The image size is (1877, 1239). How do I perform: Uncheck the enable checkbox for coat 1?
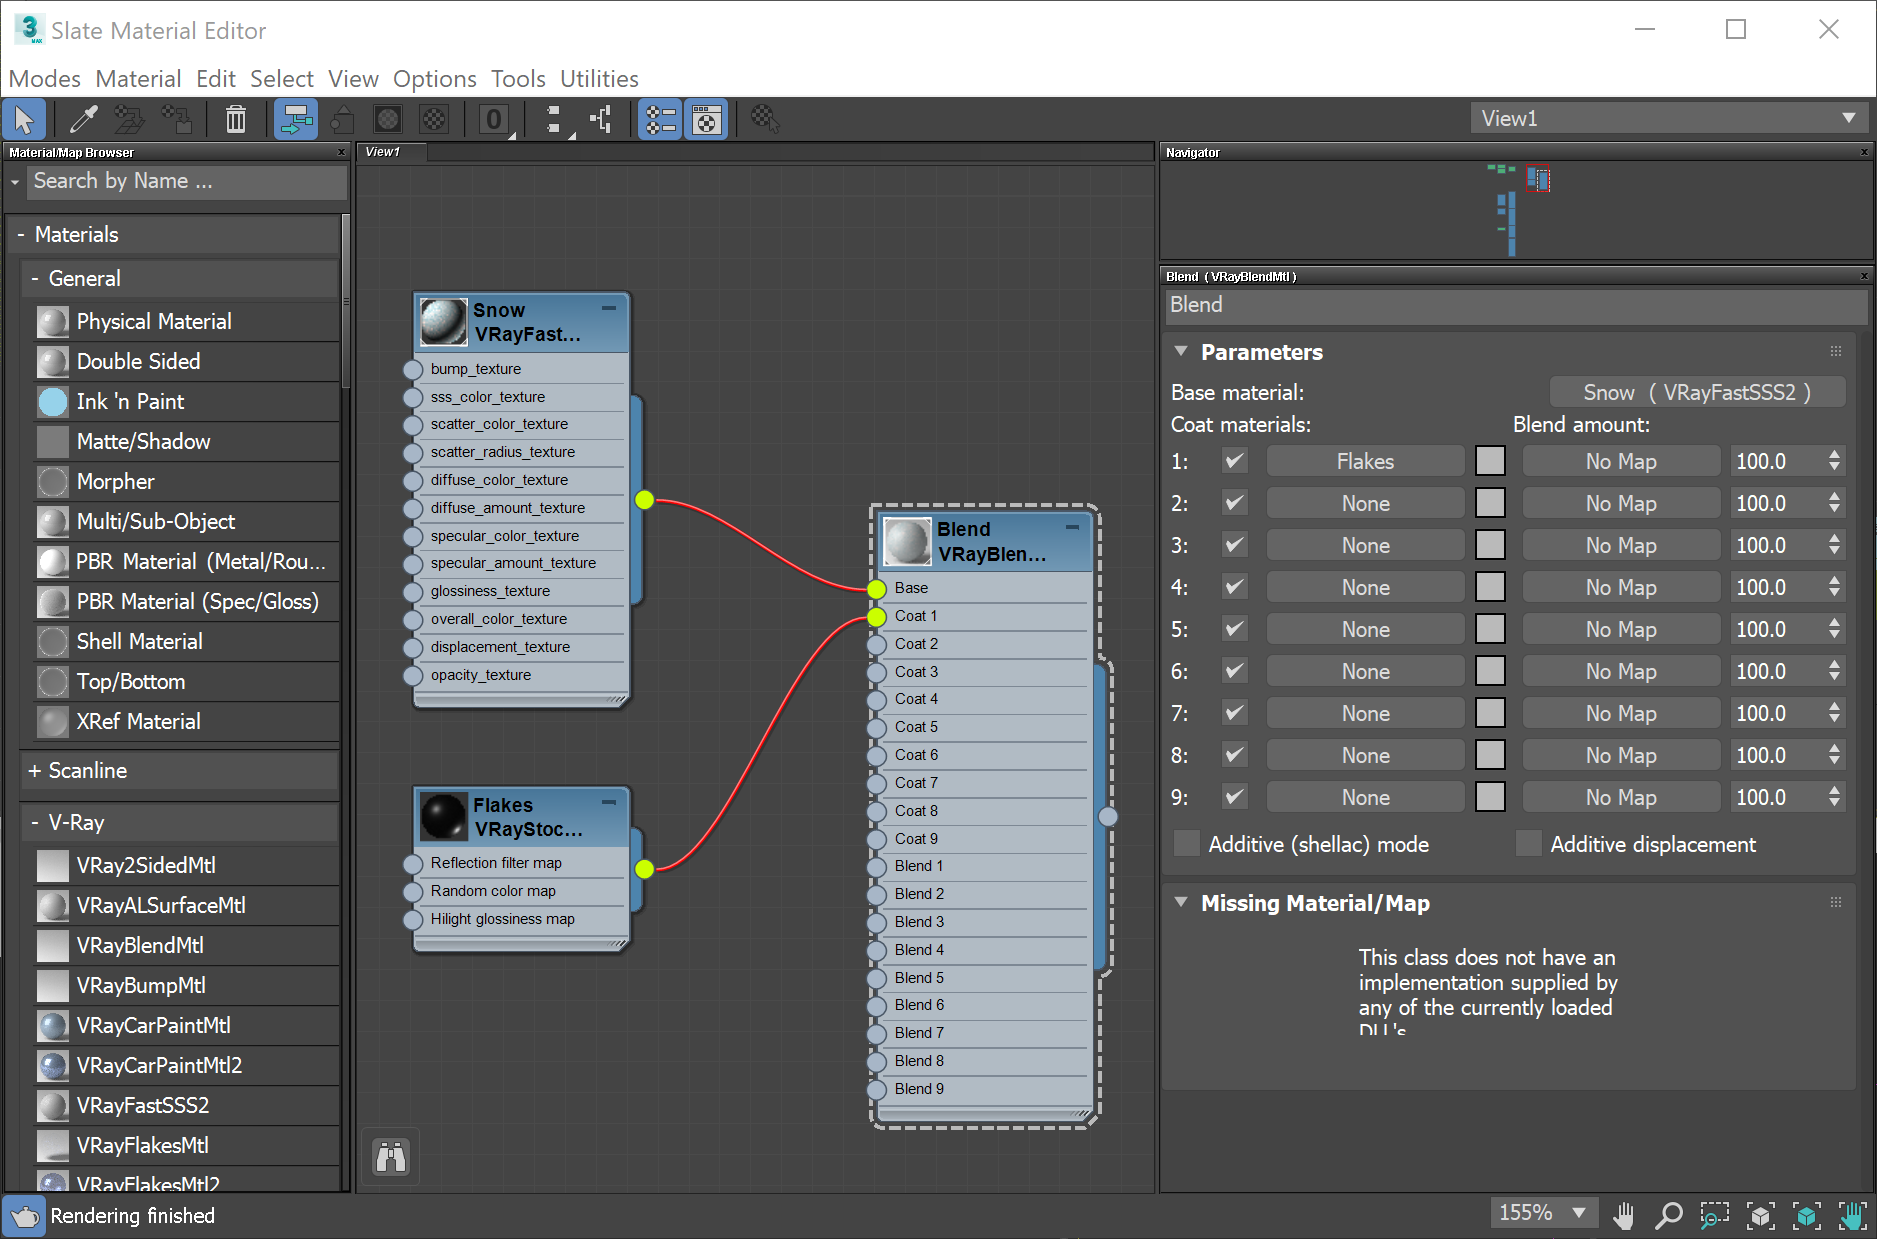[1235, 461]
